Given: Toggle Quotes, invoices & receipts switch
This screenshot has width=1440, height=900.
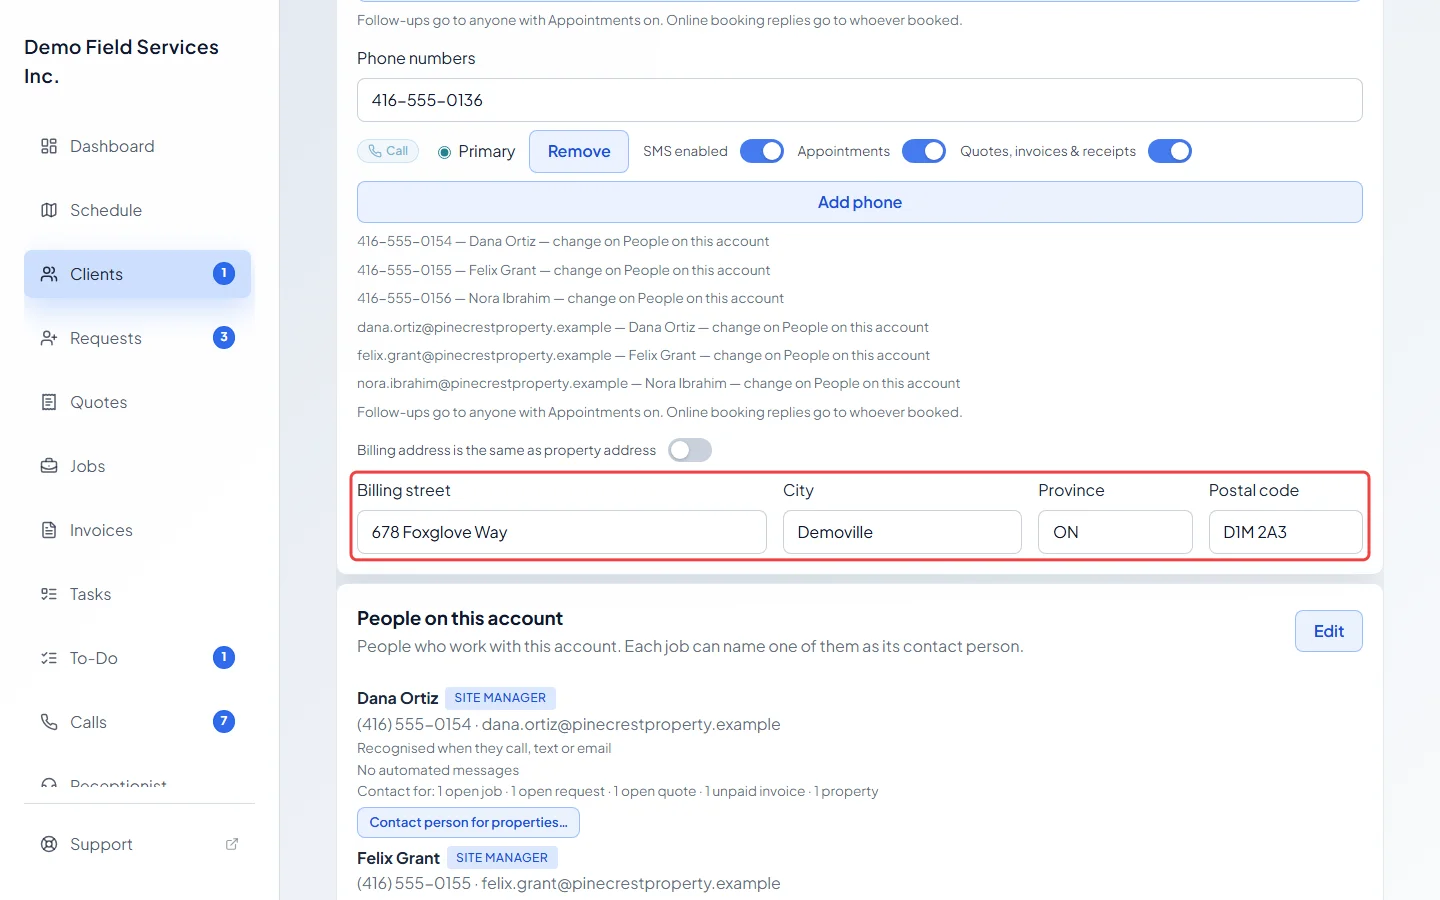Looking at the screenshot, I should click(1170, 151).
